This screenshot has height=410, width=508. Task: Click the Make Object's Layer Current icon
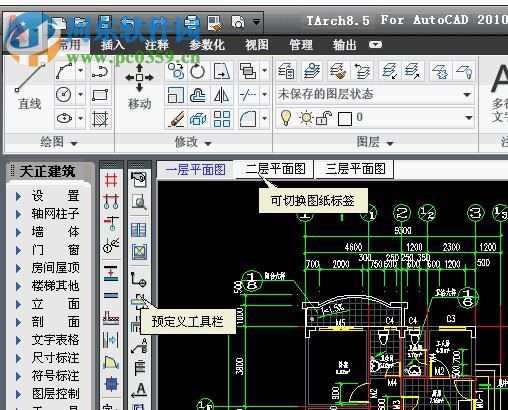[312, 71]
